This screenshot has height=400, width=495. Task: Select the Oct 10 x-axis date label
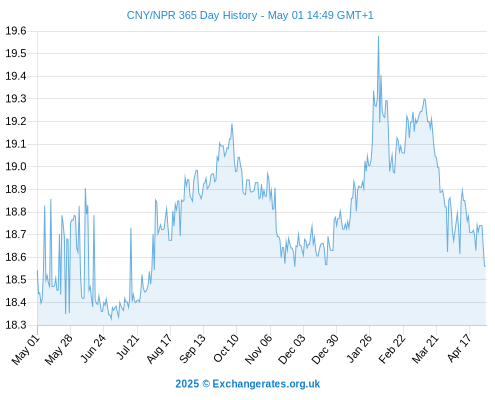point(226,348)
